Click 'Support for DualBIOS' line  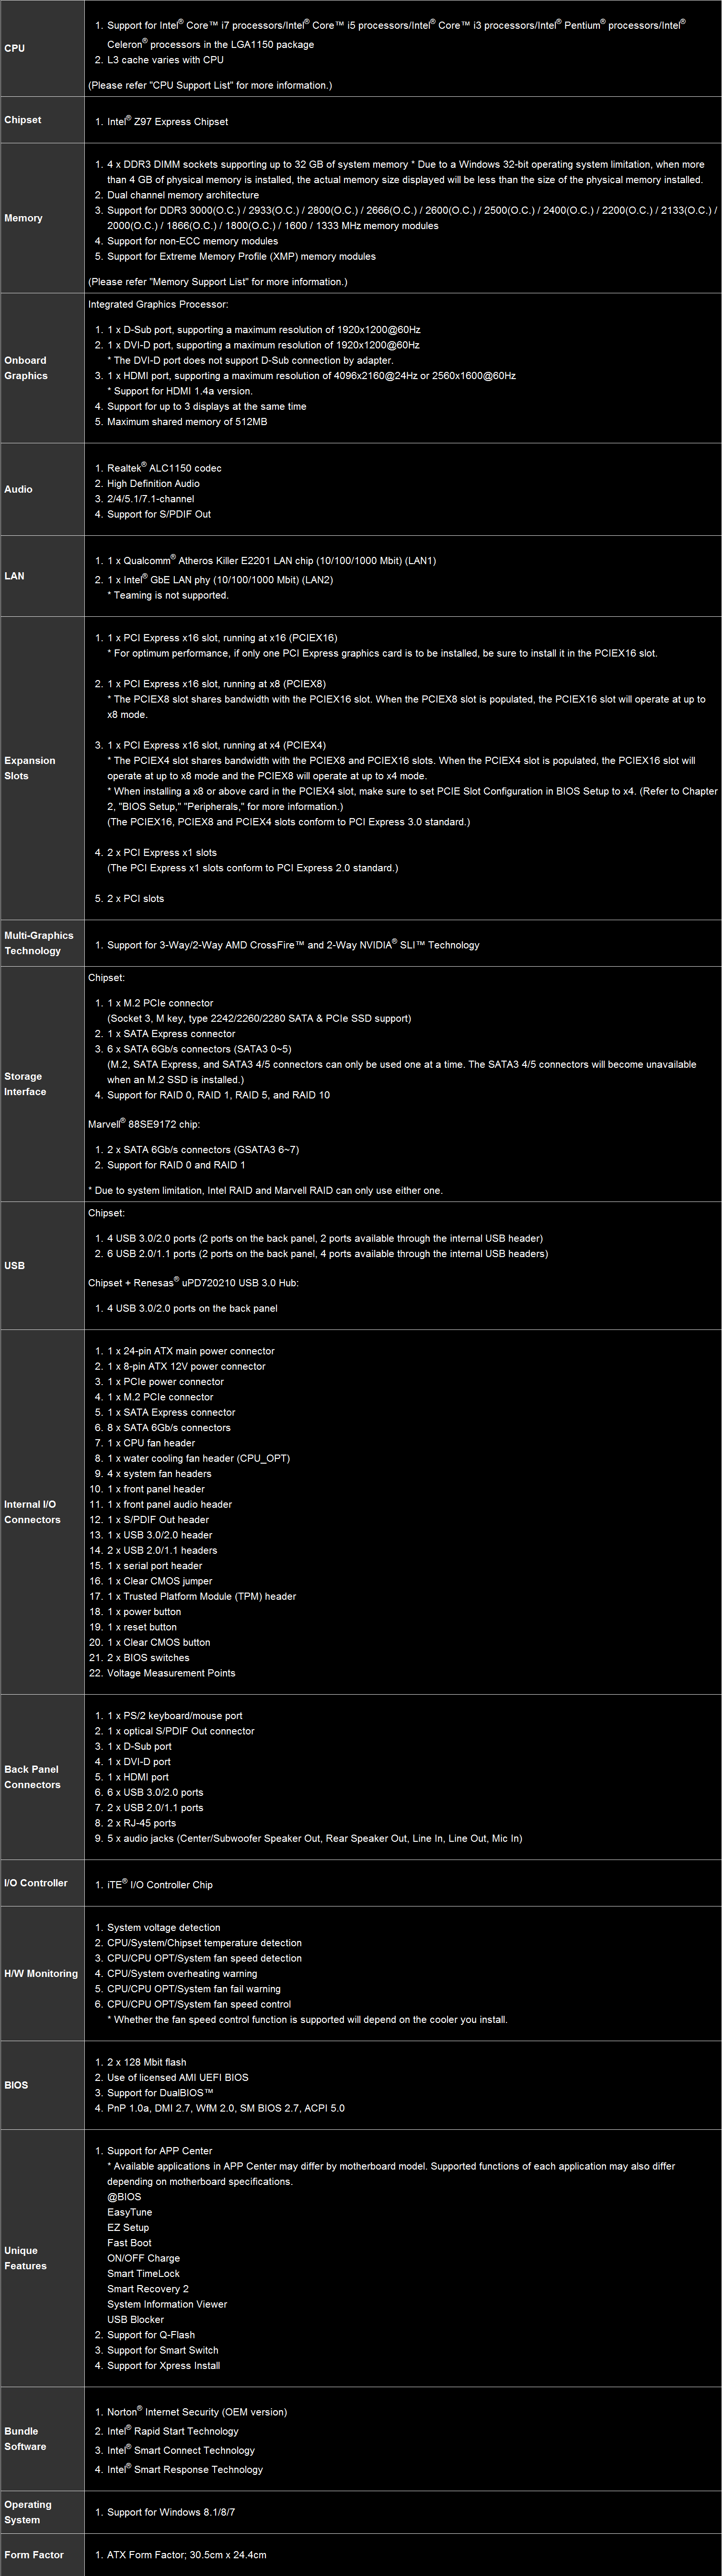point(160,2092)
